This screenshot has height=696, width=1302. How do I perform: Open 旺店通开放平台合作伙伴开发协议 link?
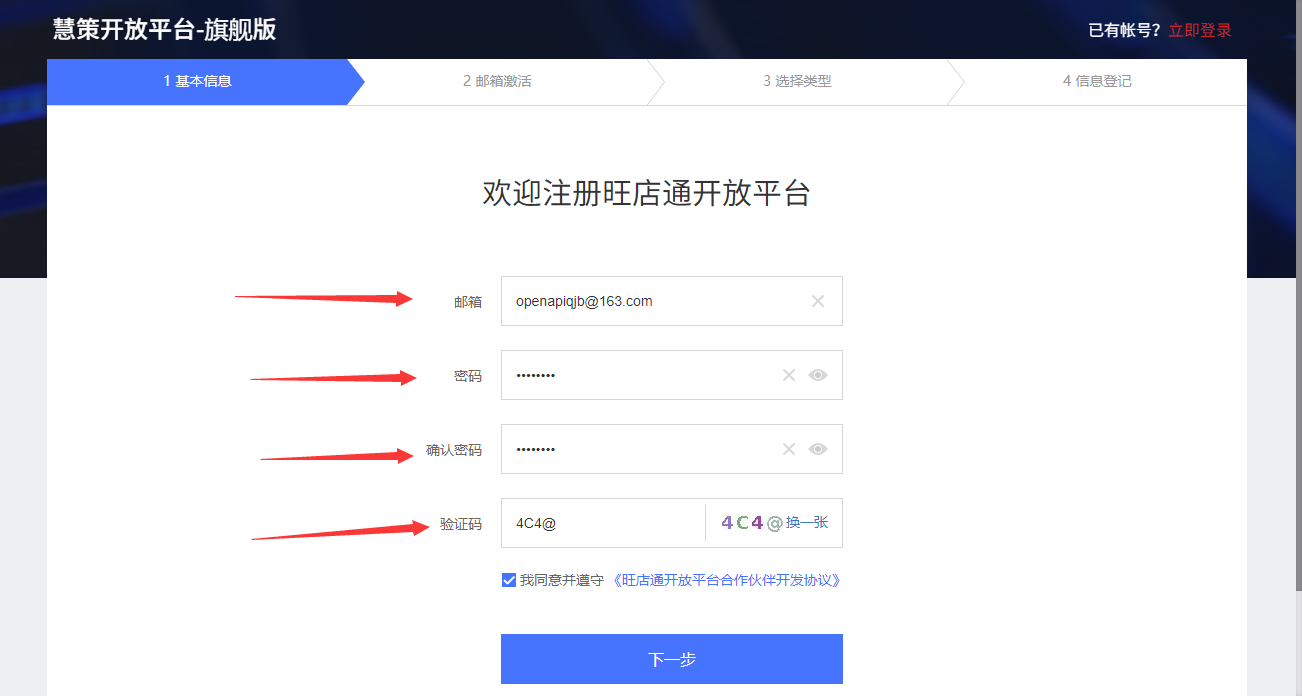pos(725,580)
